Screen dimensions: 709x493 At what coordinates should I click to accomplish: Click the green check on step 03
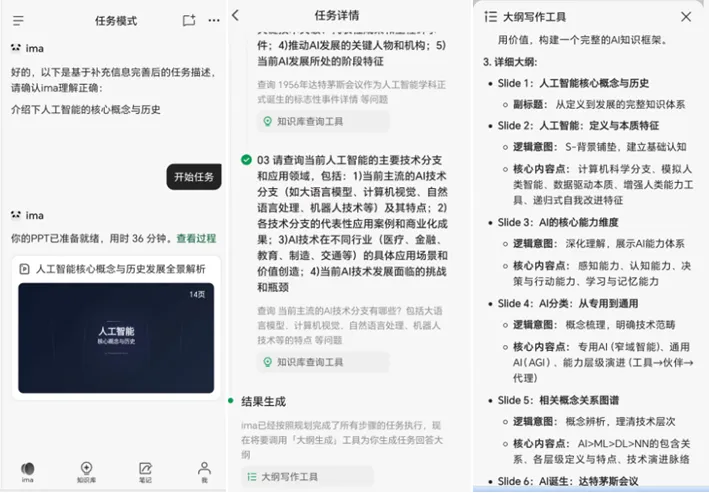pyautogui.click(x=246, y=160)
